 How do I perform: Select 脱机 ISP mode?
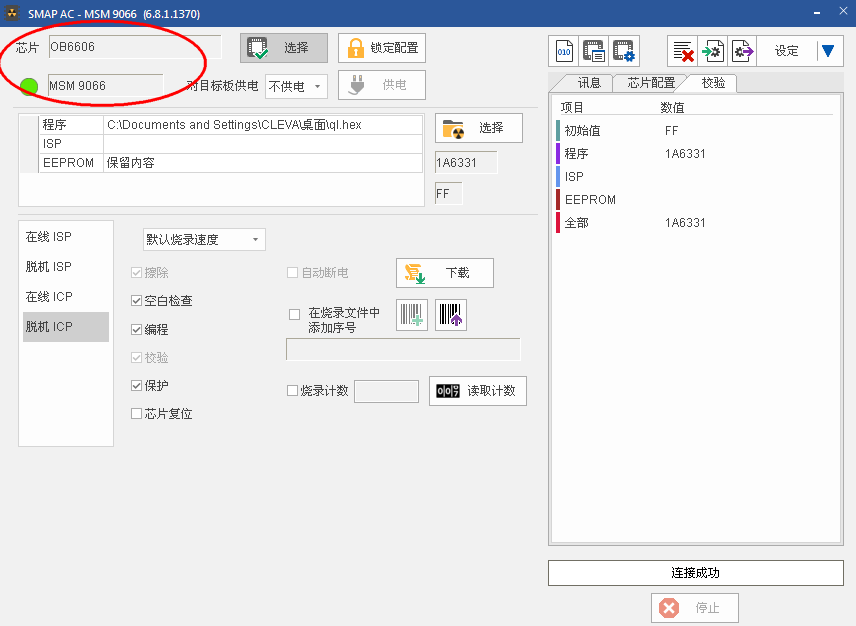[x=66, y=267]
